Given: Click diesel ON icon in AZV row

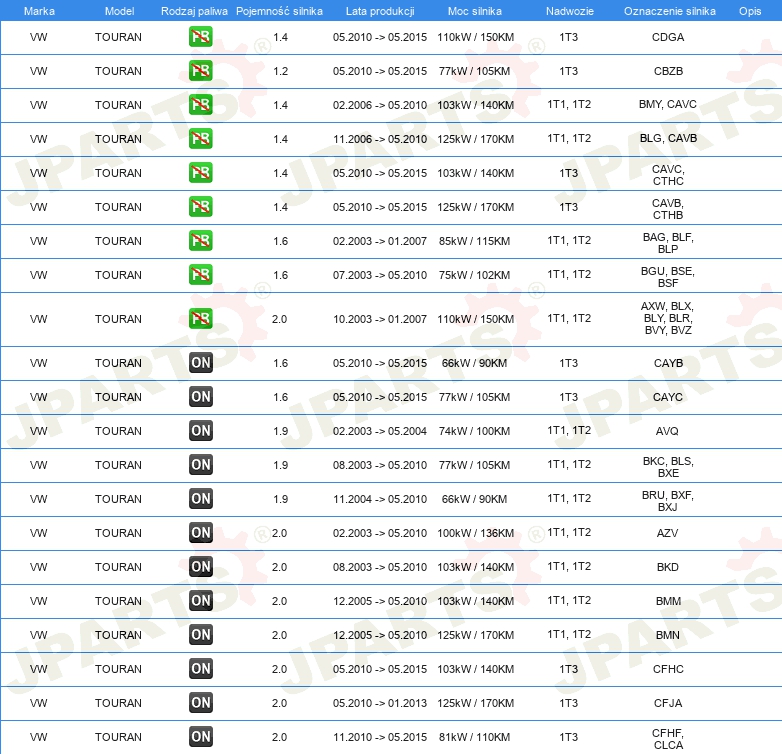Looking at the screenshot, I should tap(201, 533).
